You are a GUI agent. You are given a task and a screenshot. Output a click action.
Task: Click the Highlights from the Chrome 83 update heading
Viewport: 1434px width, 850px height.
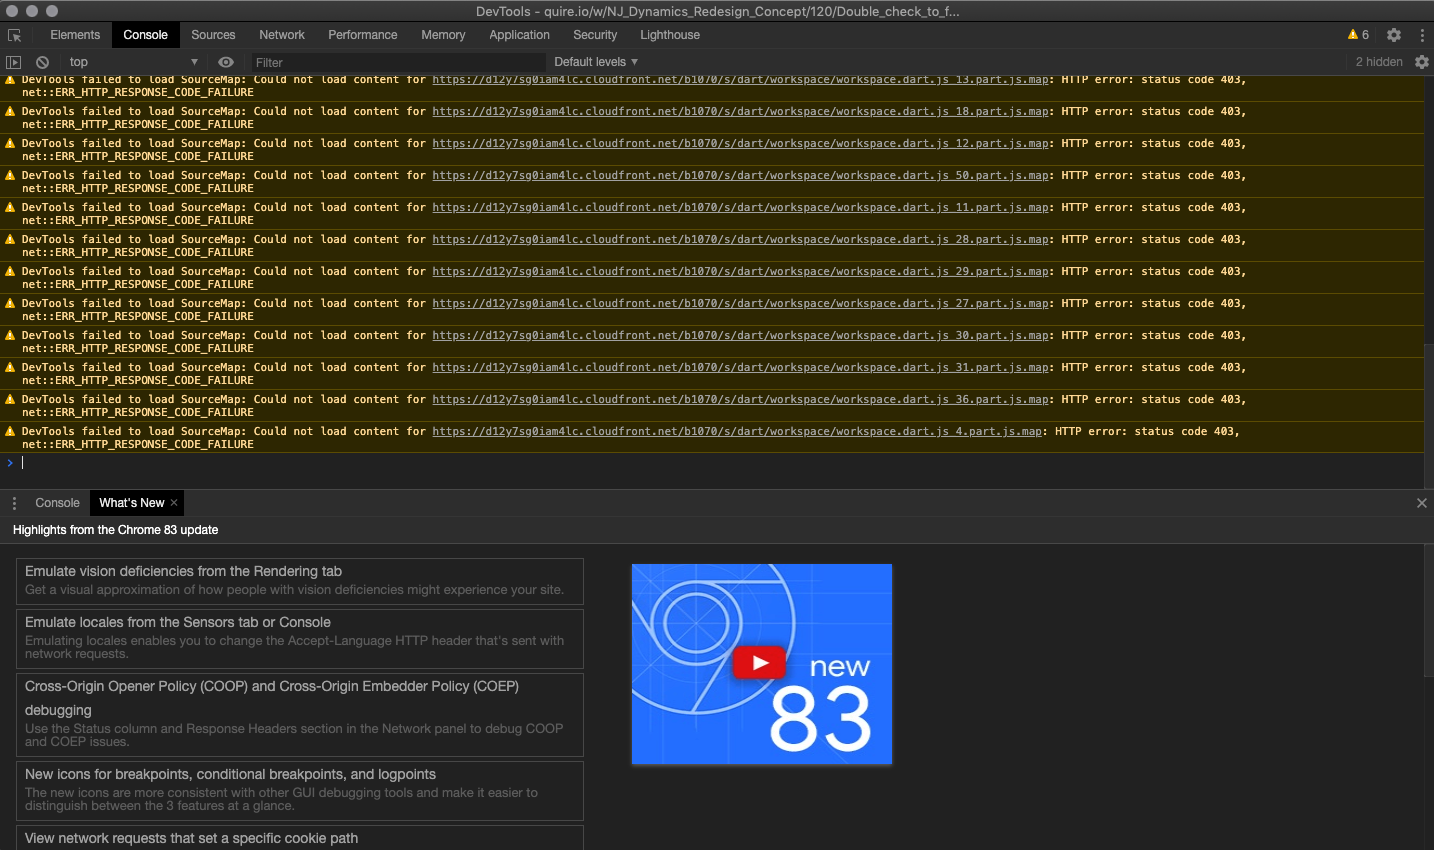click(x=115, y=530)
